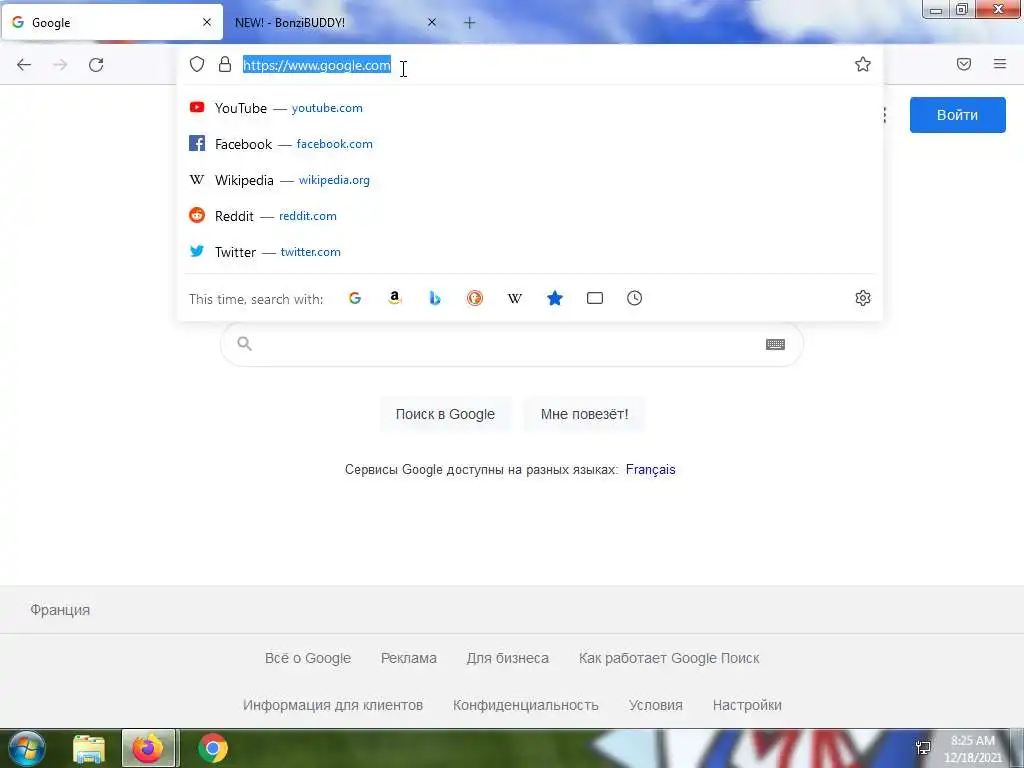The height and width of the screenshot is (768, 1024).
Task: Click the magnifier icon in Google search box
Action: [x=244, y=344]
